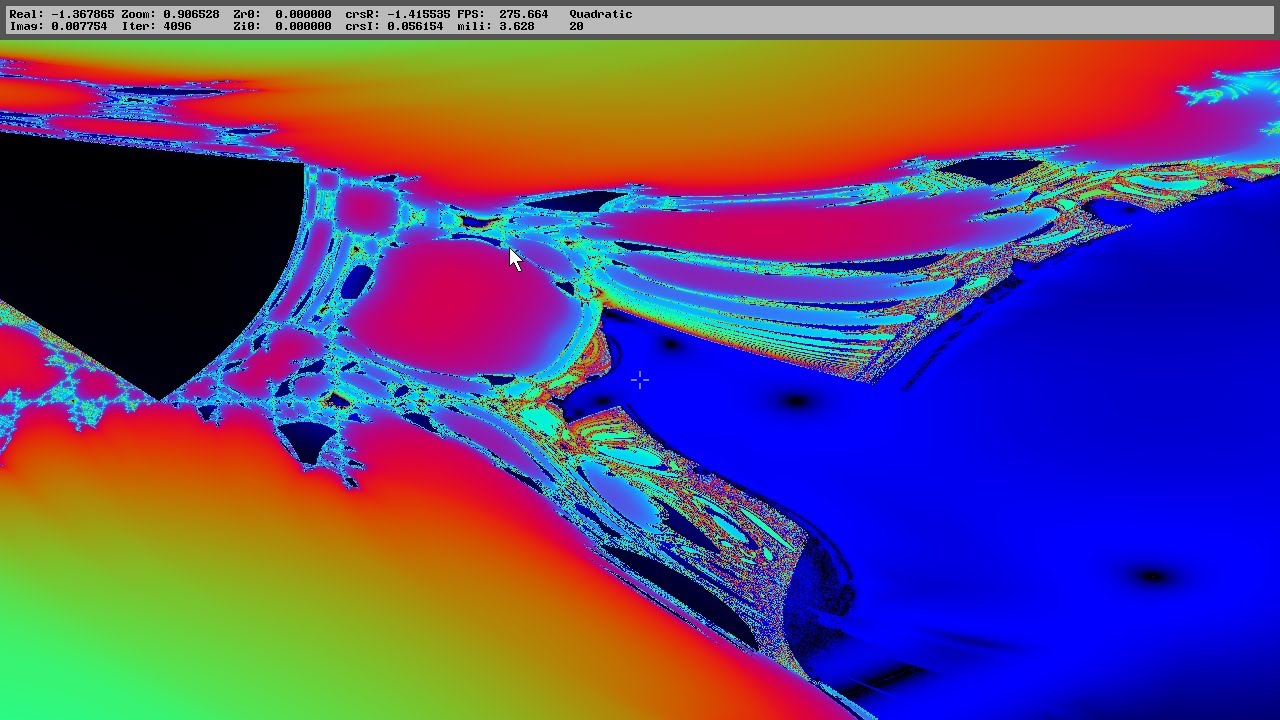Click the small crosshair marker in fractal
Viewport: 1280px width, 720px height.
point(640,380)
